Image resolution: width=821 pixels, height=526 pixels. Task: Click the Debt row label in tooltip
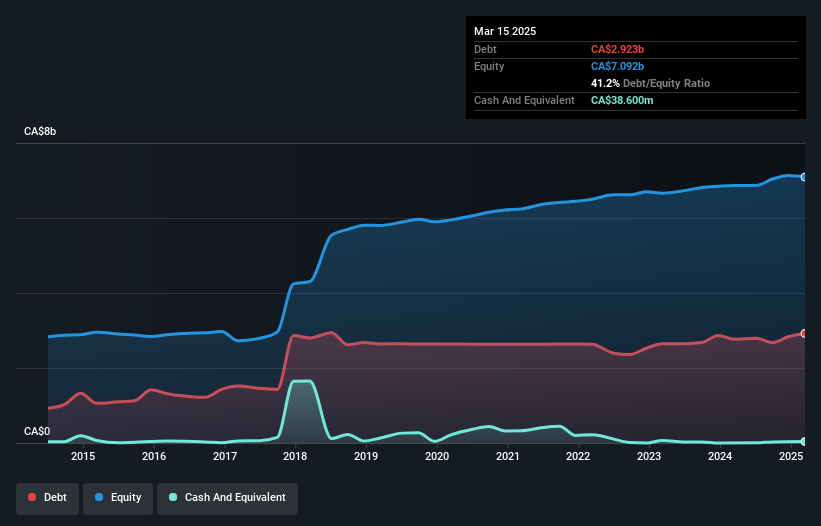coord(485,49)
